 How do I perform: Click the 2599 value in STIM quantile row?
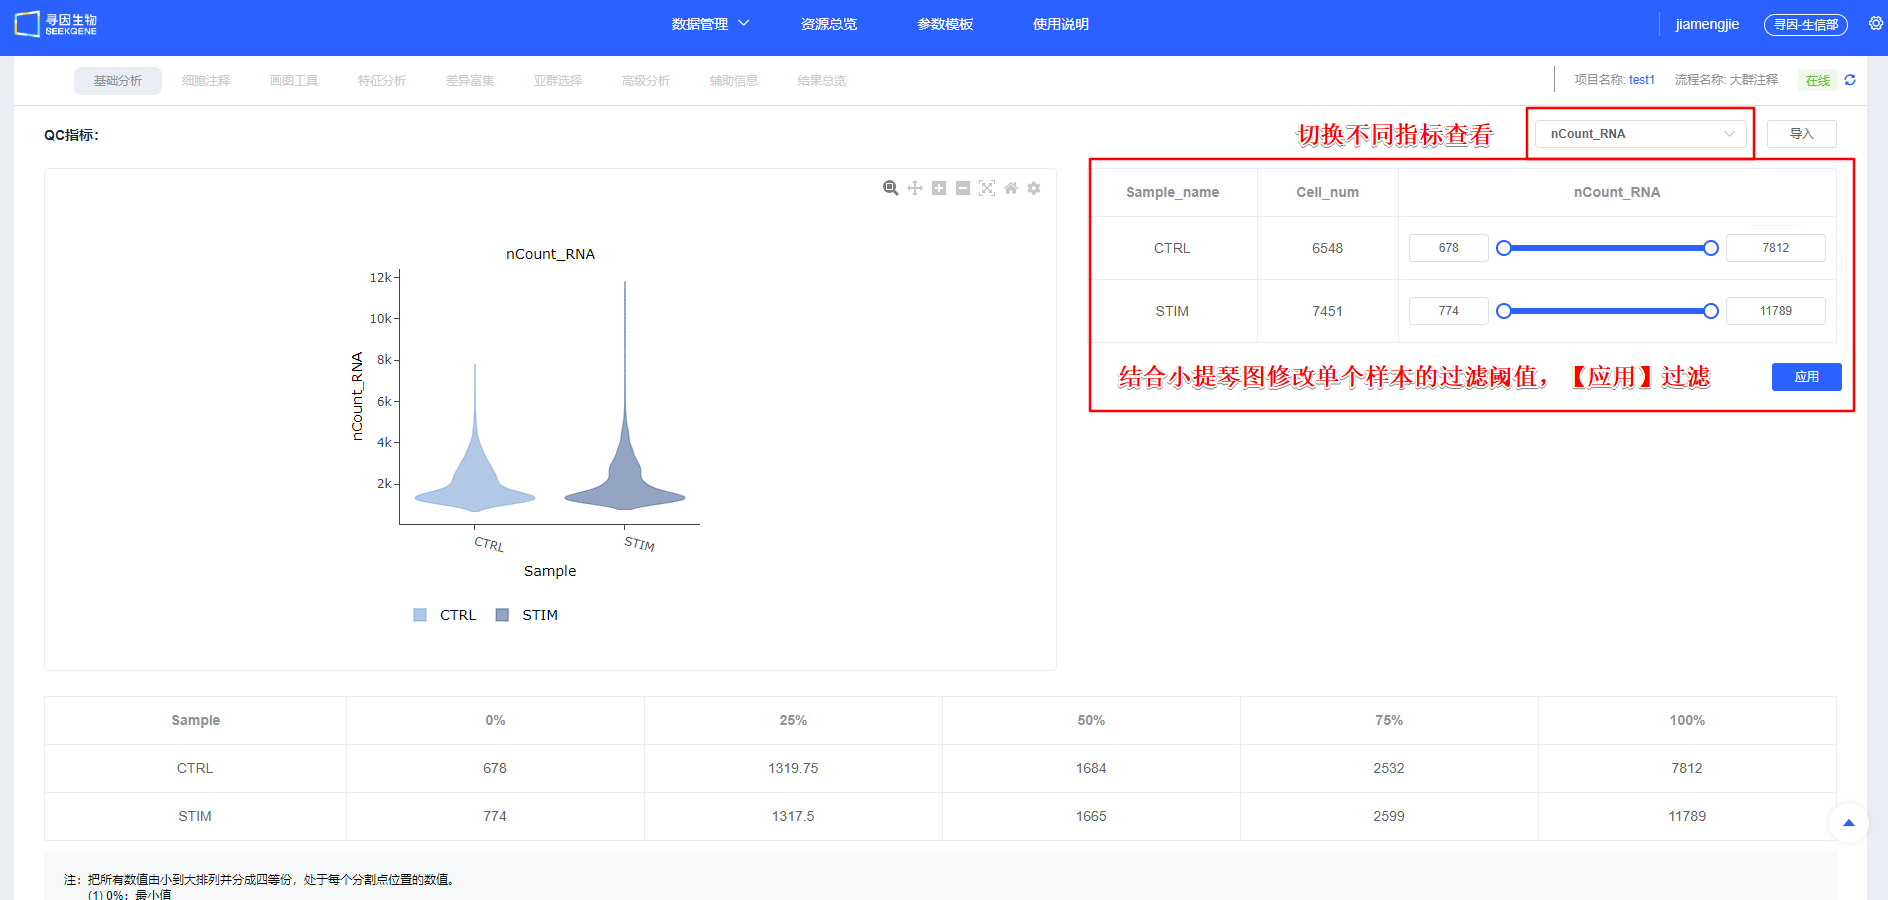1388,816
